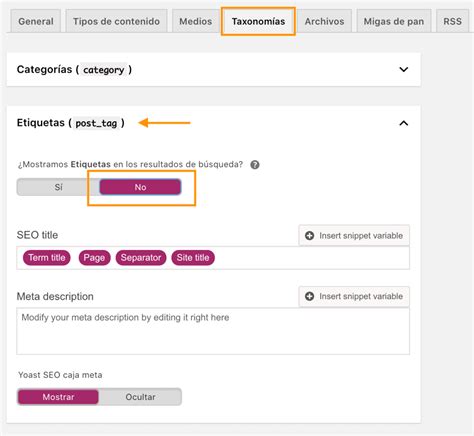This screenshot has height=436, width=474.
Task: Expand the Categorías section chevron
Action: pyautogui.click(x=404, y=69)
